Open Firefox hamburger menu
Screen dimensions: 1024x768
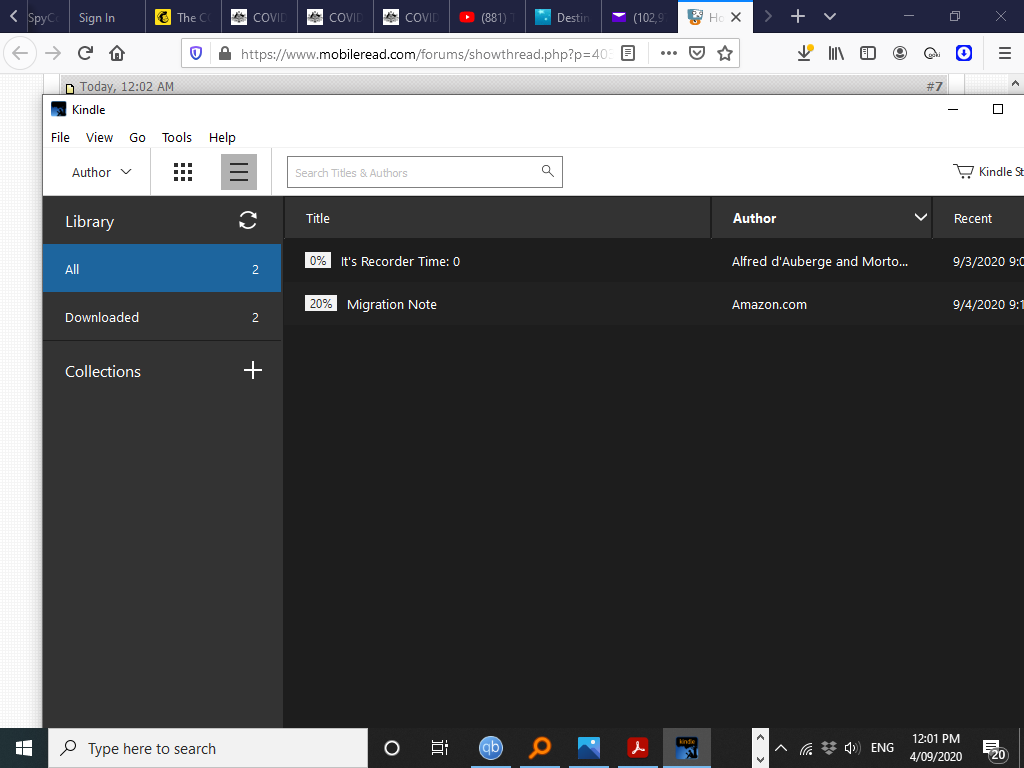[1004, 54]
